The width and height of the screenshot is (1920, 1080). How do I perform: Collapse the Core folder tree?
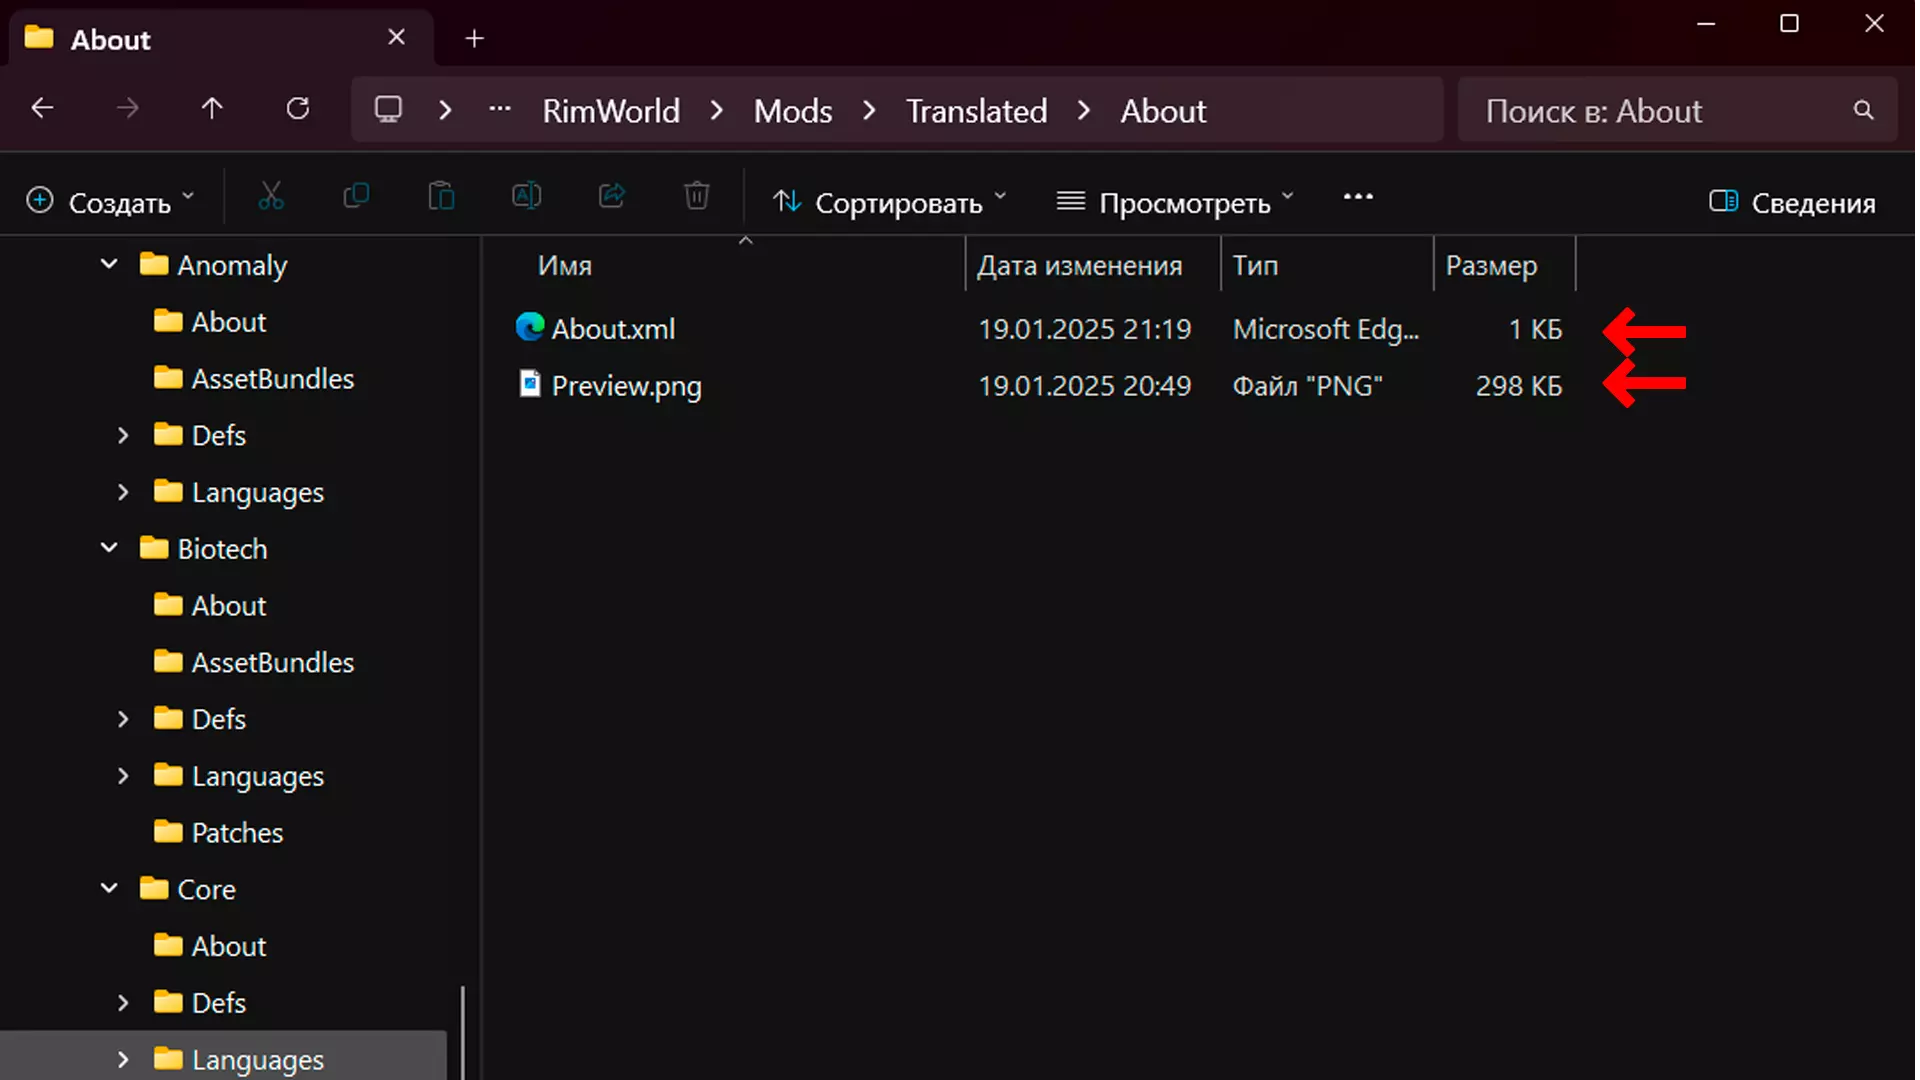click(109, 889)
